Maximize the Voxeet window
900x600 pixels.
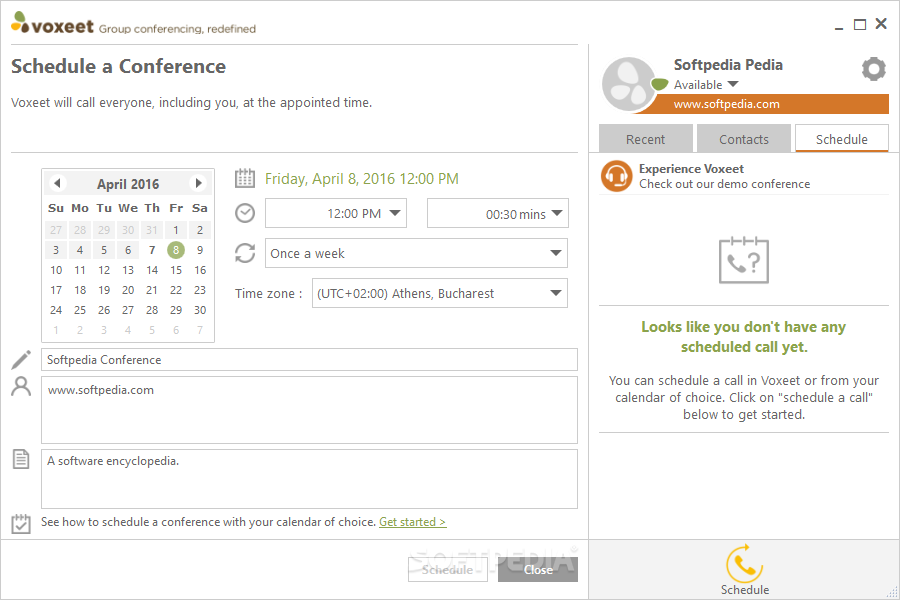pos(860,24)
